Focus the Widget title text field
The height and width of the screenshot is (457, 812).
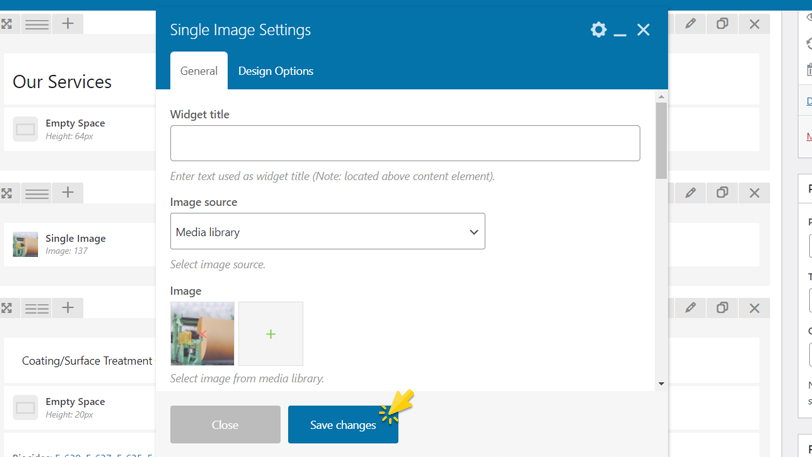404,144
